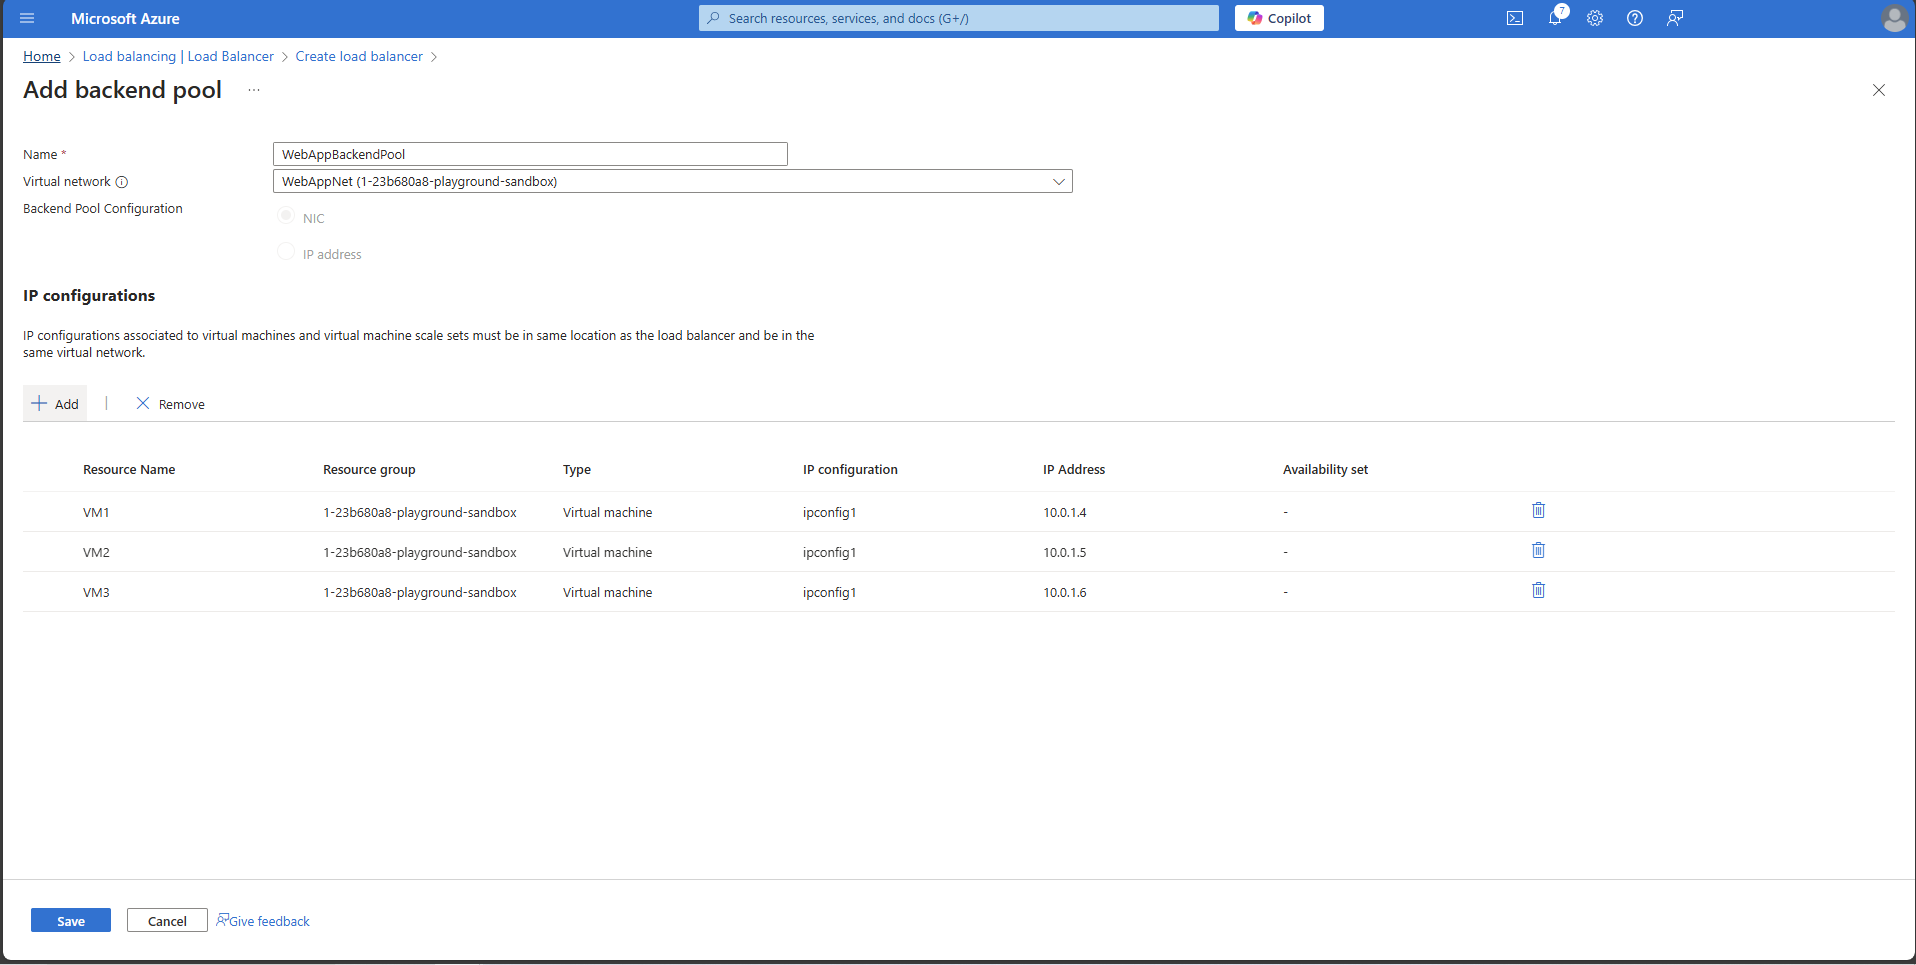The height and width of the screenshot is (965, 1916).
Task: Return to Create load balancer breadcrumb
Action: [359, 56]
